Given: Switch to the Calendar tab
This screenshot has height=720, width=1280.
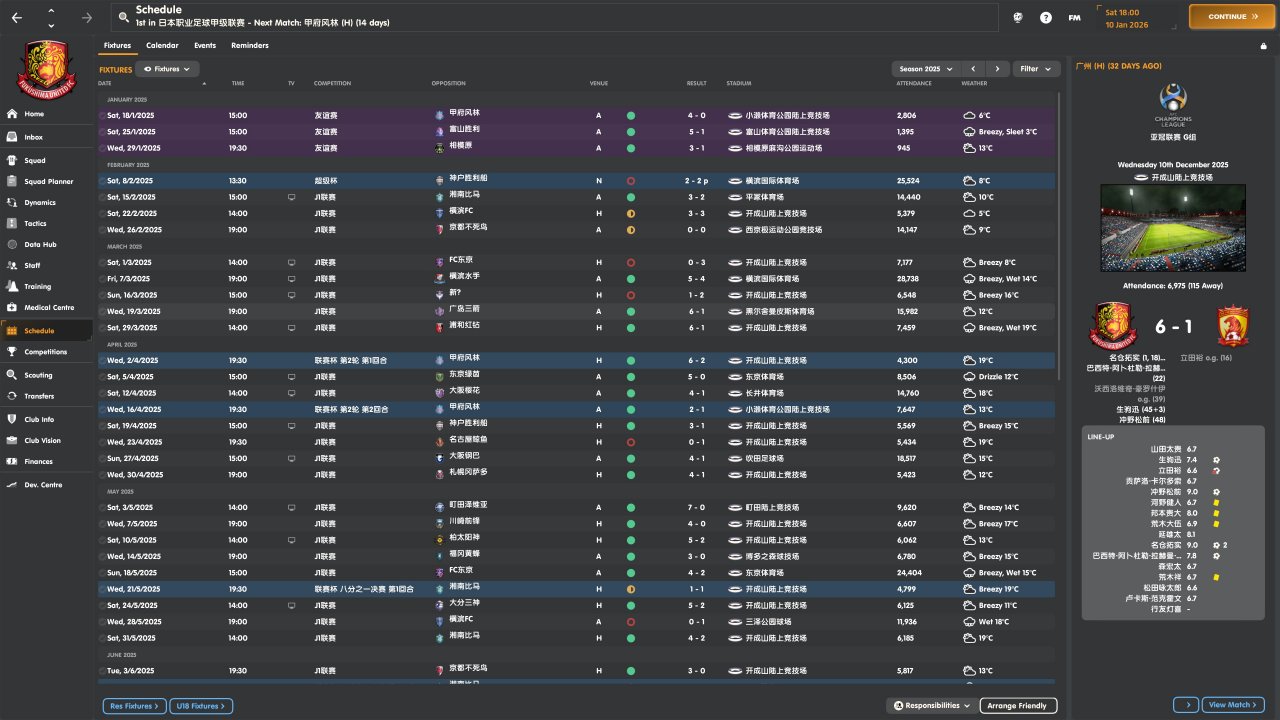Looking at the screenshot, I should click(x=162, y=45).
